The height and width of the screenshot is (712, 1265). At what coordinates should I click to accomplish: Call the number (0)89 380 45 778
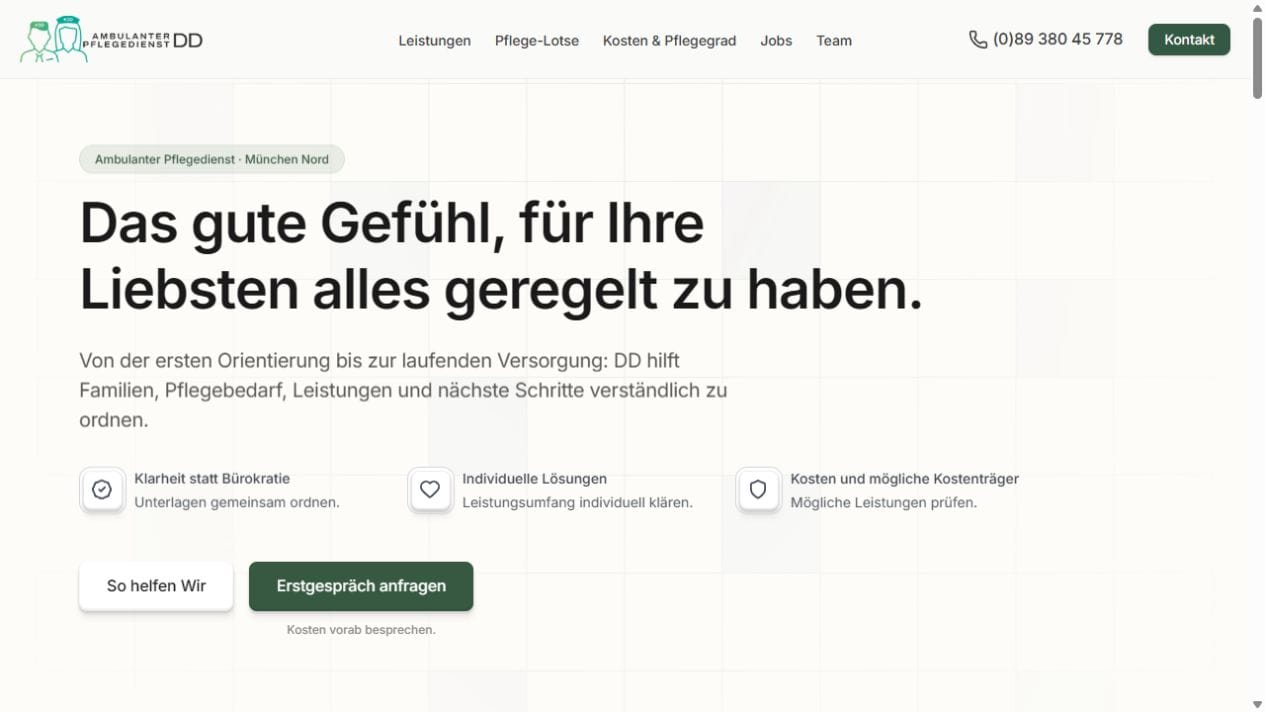[x=1057, y=40]
